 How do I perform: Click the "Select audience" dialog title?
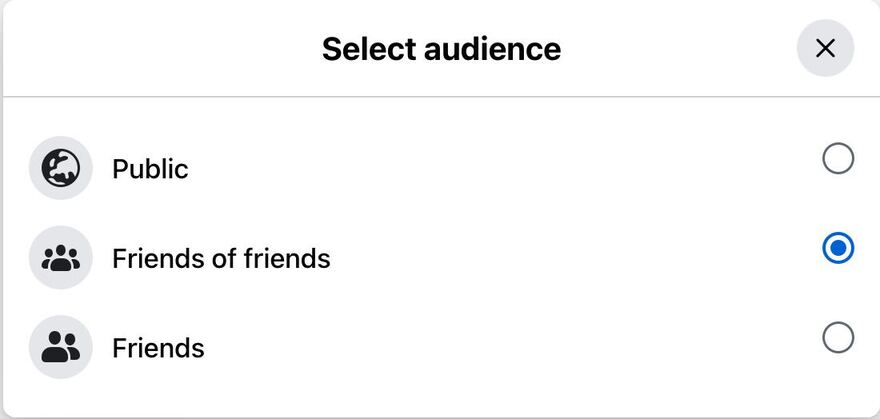click(x=441, y=48)
